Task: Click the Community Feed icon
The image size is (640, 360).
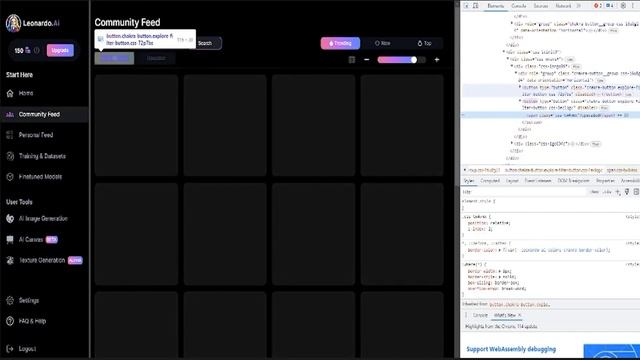Action: click(x=10, y=114)
